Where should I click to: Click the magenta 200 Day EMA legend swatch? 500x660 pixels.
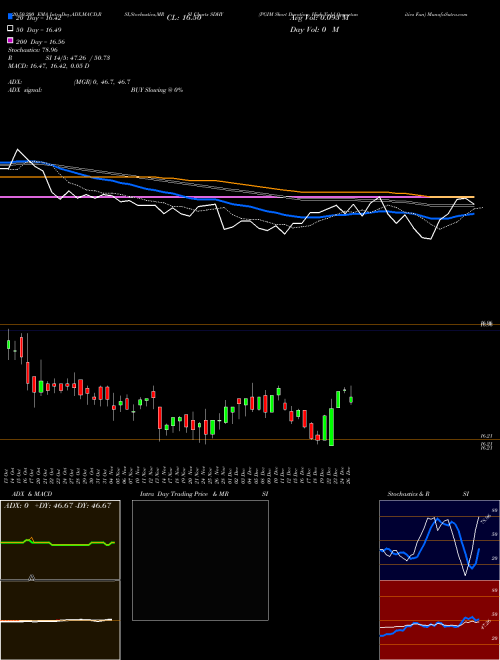(10, 40)
